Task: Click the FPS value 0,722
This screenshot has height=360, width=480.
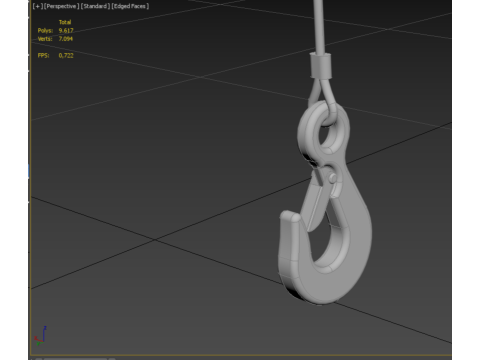Action: pyautogui.click(x=66, y=55)
